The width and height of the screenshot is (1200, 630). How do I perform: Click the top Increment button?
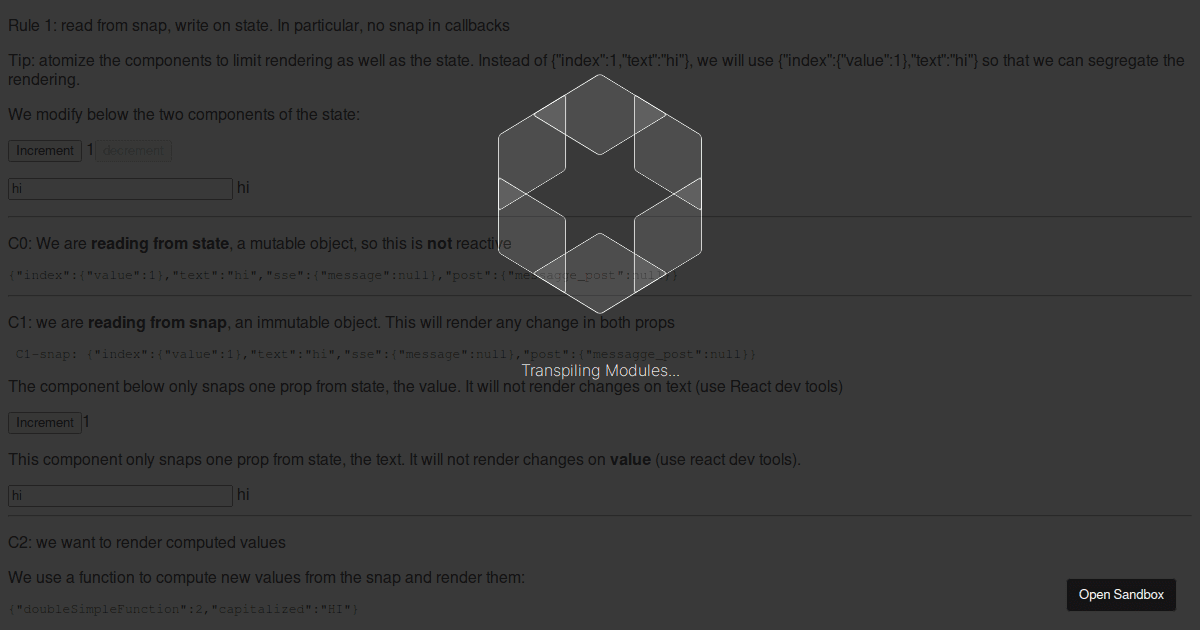tap(45, 151)
